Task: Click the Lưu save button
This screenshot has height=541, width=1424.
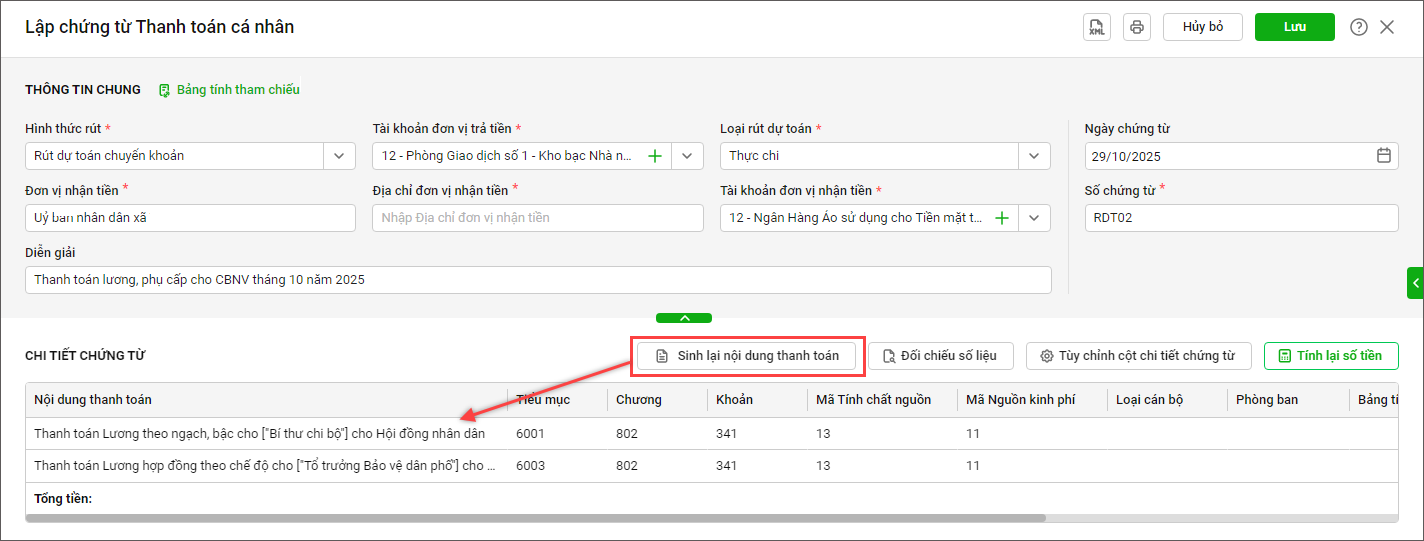Action: point(1294,27)
